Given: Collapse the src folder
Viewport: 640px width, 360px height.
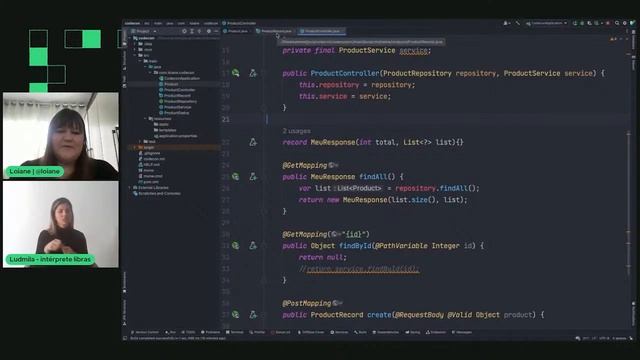Looking at the screenshot, I should click(x=135, y=55).
